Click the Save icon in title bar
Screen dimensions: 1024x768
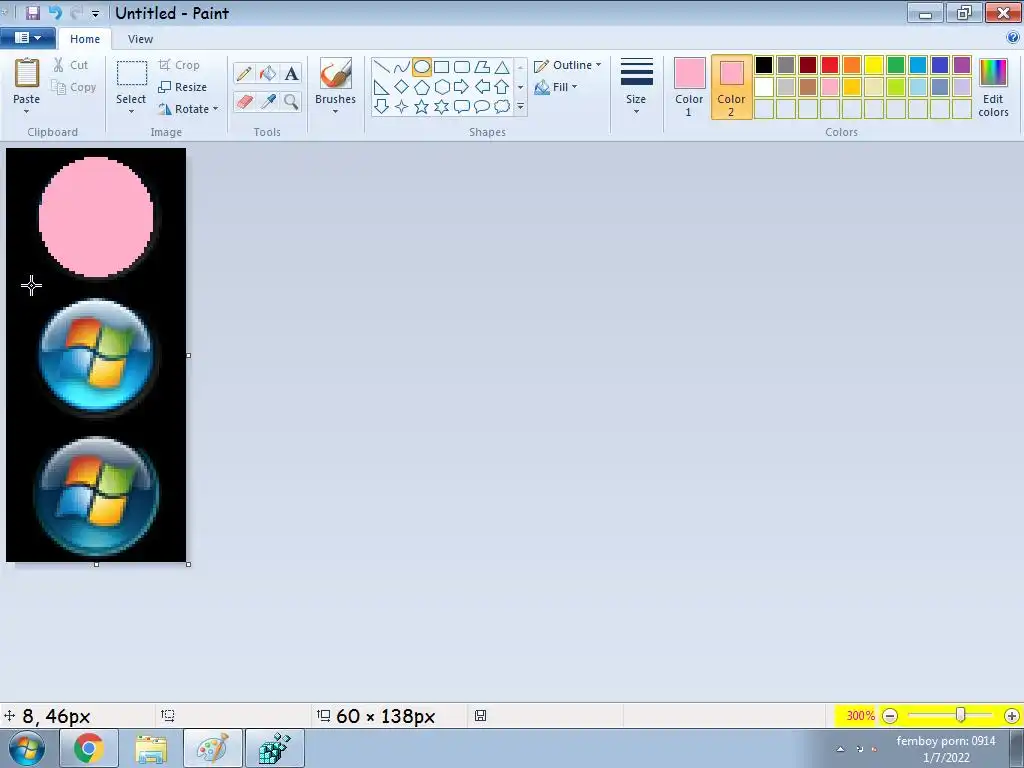coord(32,13)
